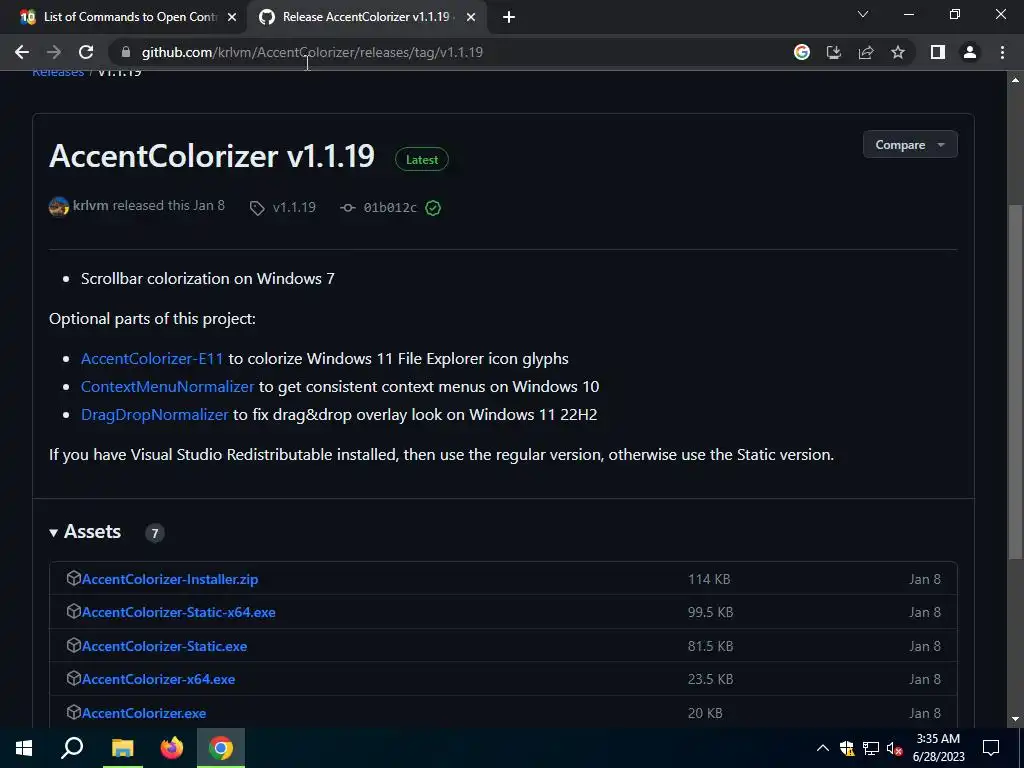Close the List of Commands tab
Viewport: 1024px width, 768px height.
[x=232, y=18]
